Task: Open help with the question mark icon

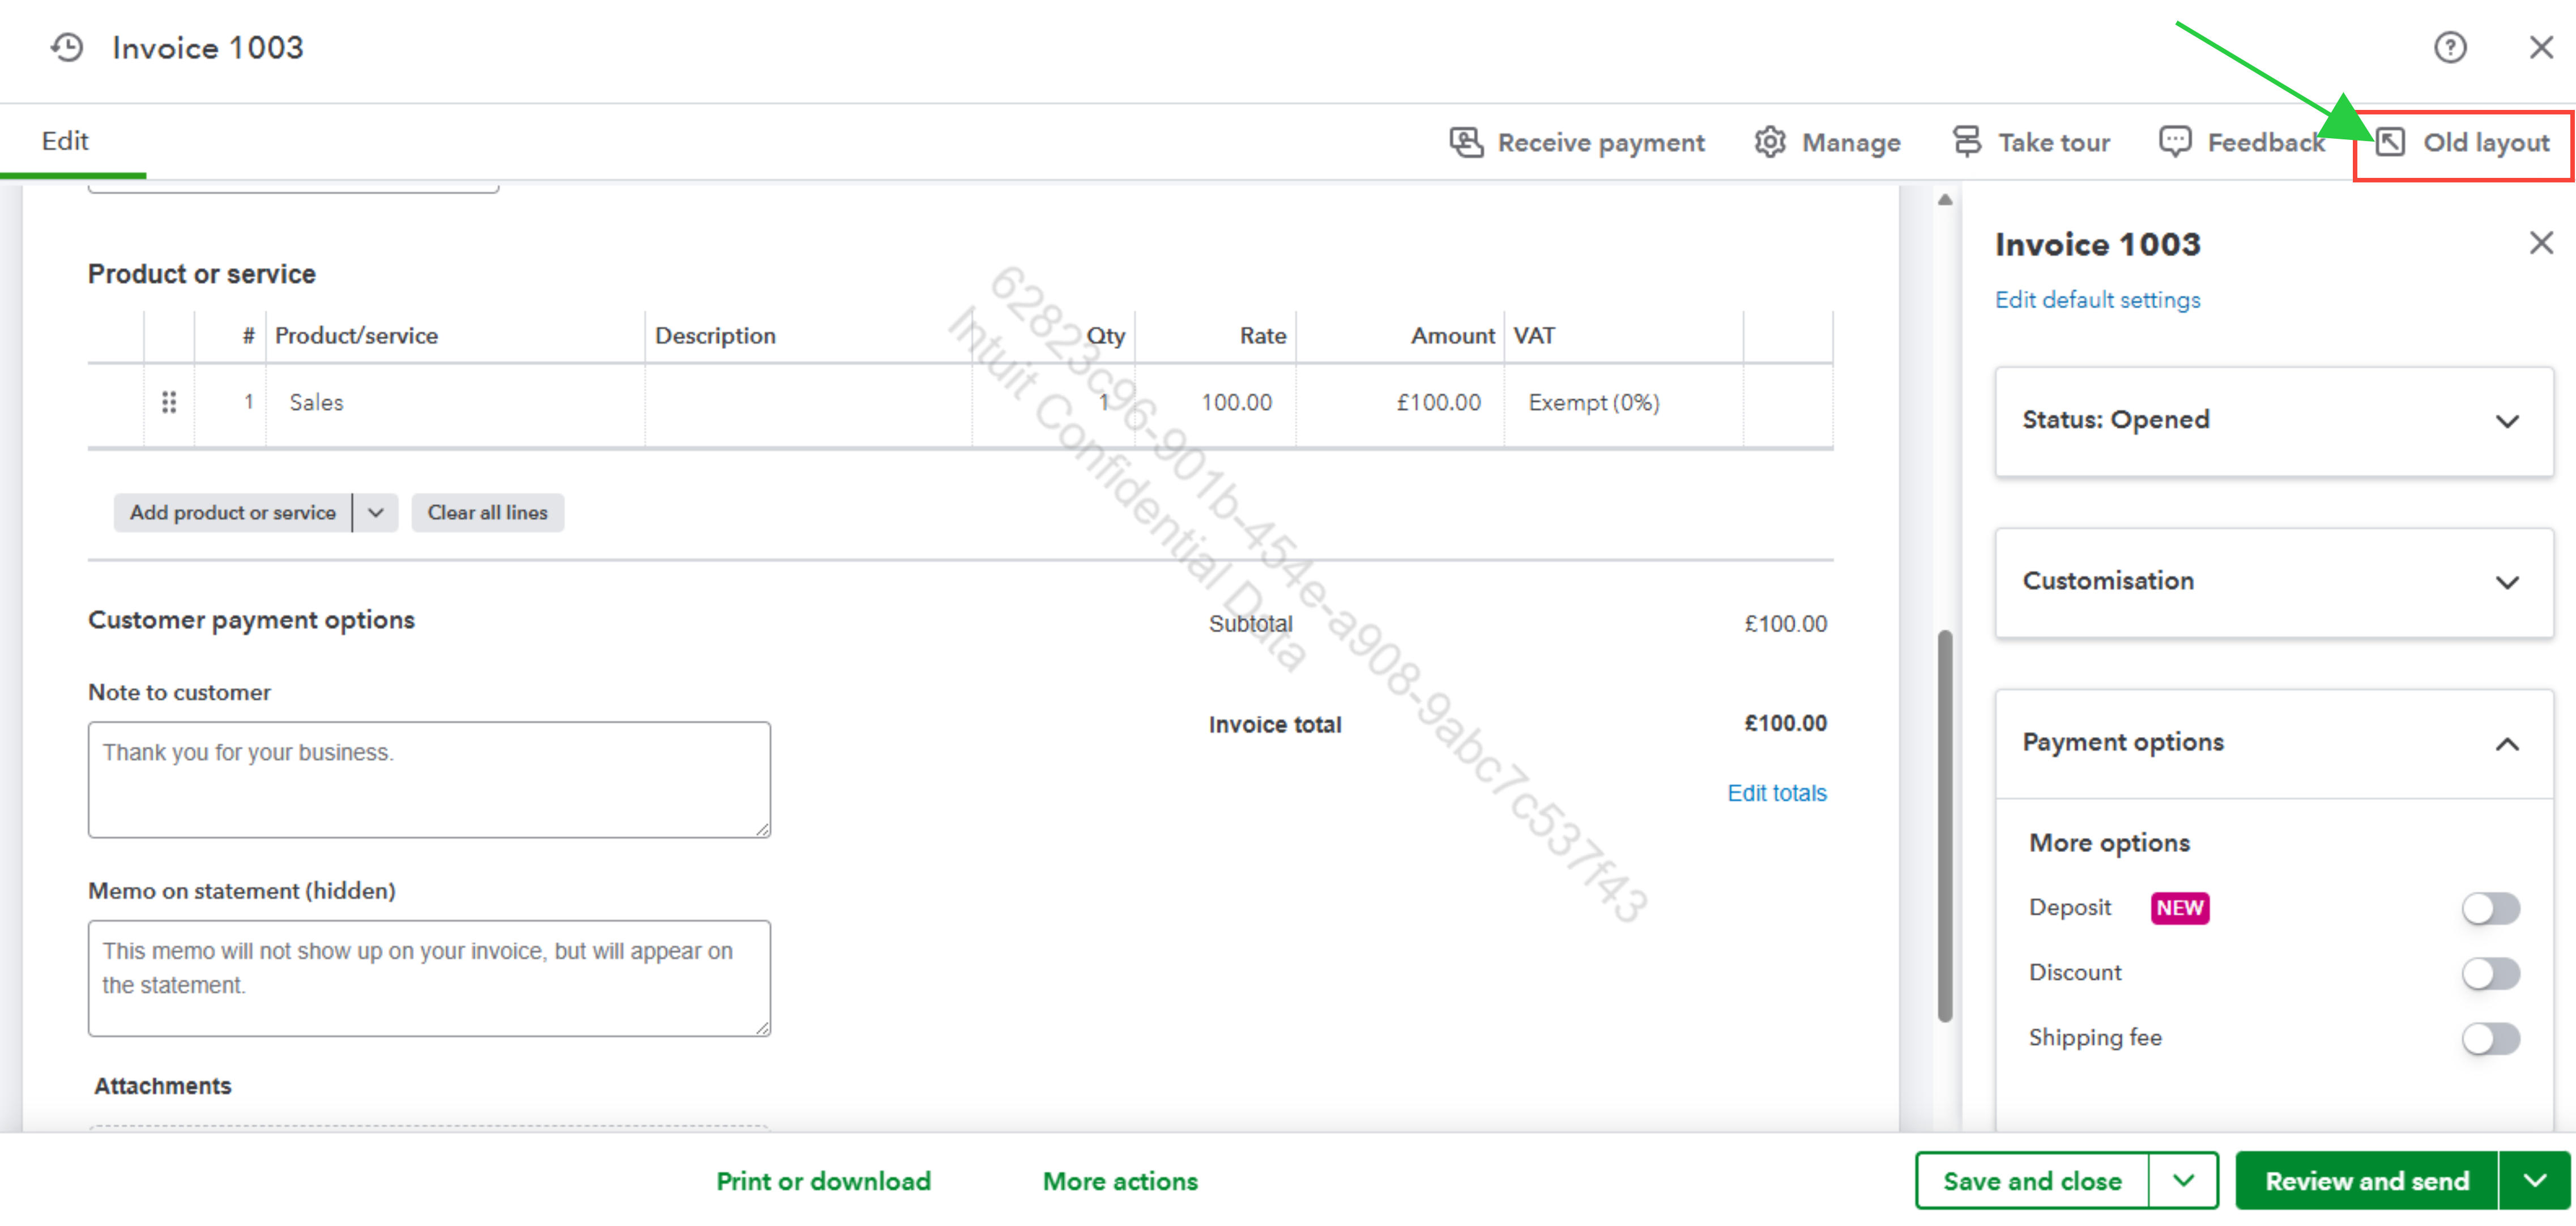Action: (x=2449, y=47)
